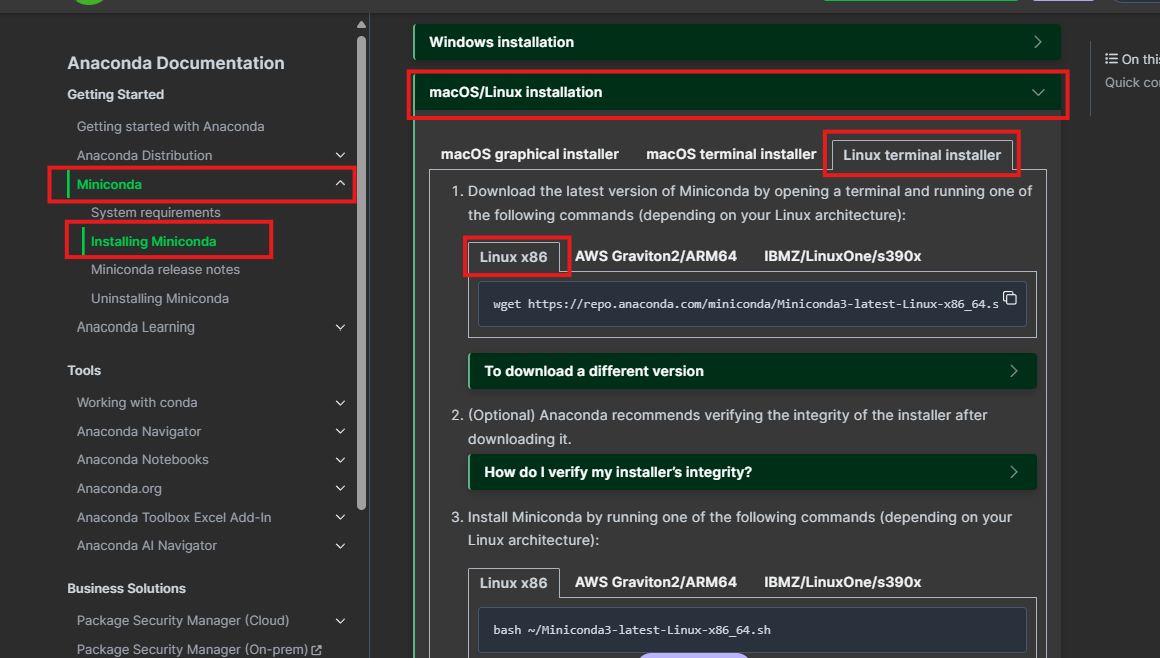Expand To download a different version

click(752, 371)
